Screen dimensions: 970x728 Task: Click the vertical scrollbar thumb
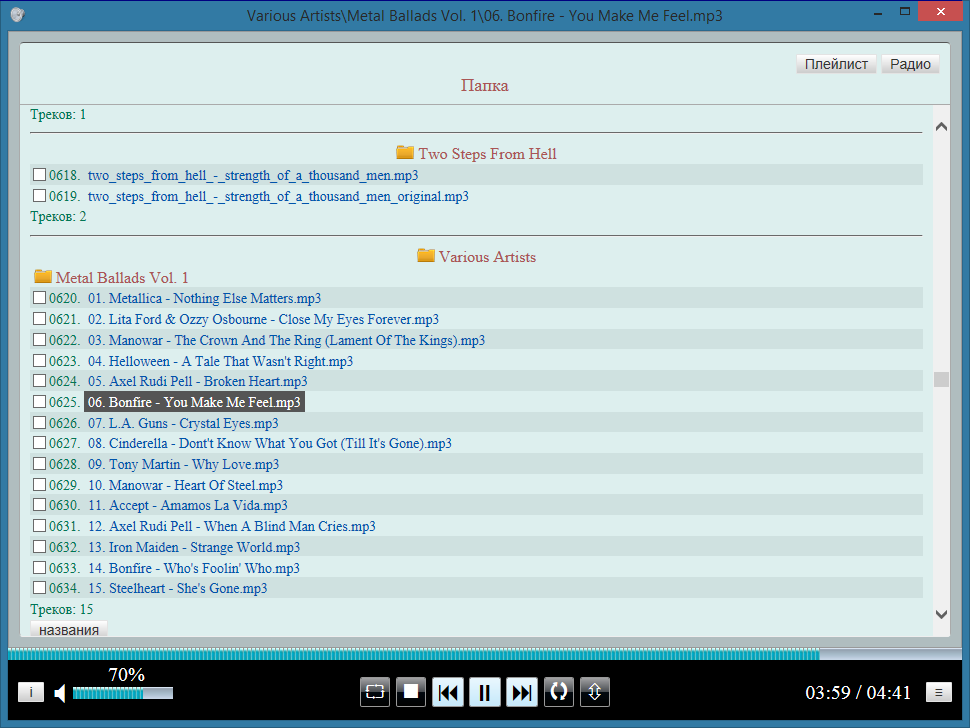942,379
